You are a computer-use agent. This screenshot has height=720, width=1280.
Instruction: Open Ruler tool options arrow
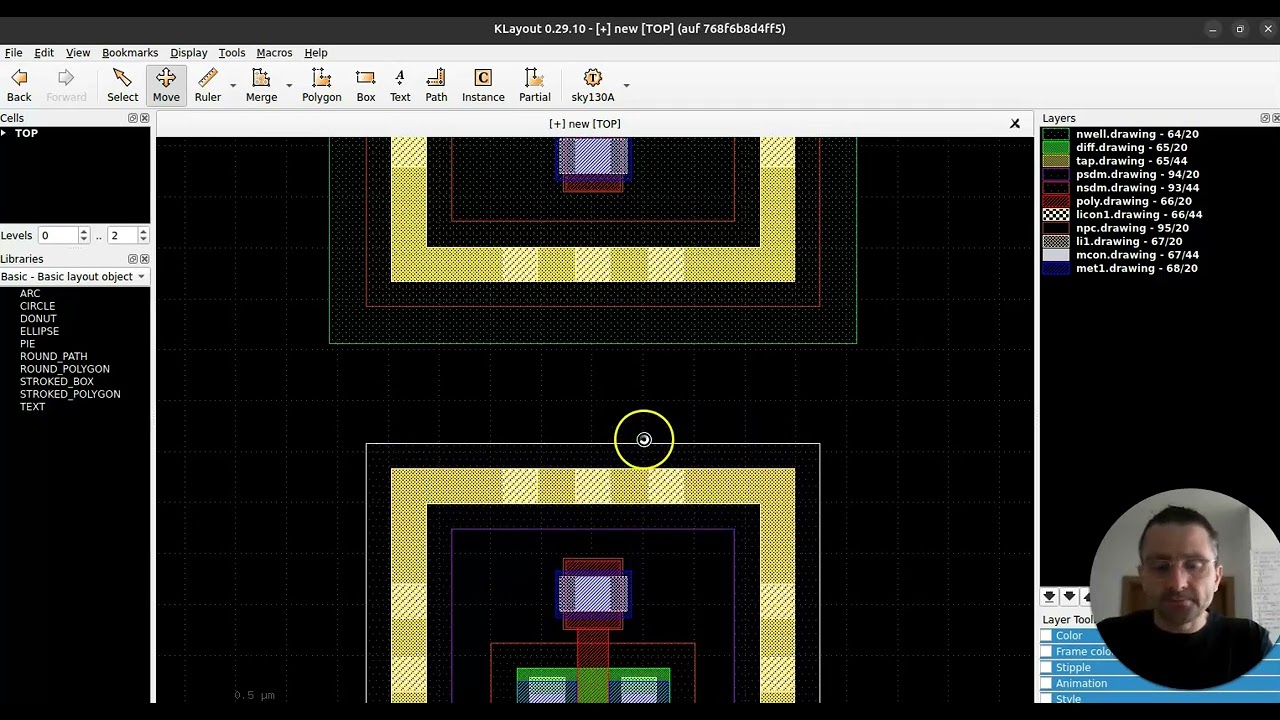click(232, 86)
